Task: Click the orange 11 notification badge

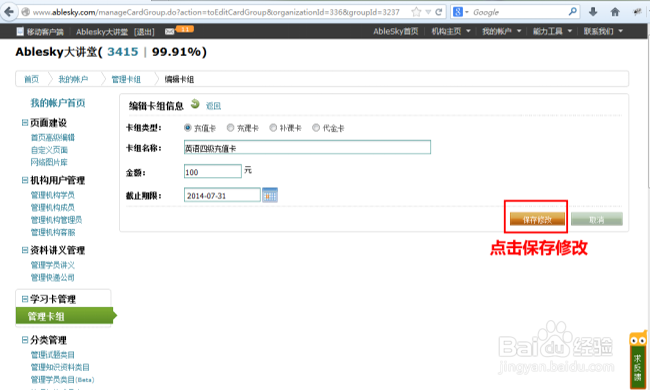Action: click(x=184, y=29)
